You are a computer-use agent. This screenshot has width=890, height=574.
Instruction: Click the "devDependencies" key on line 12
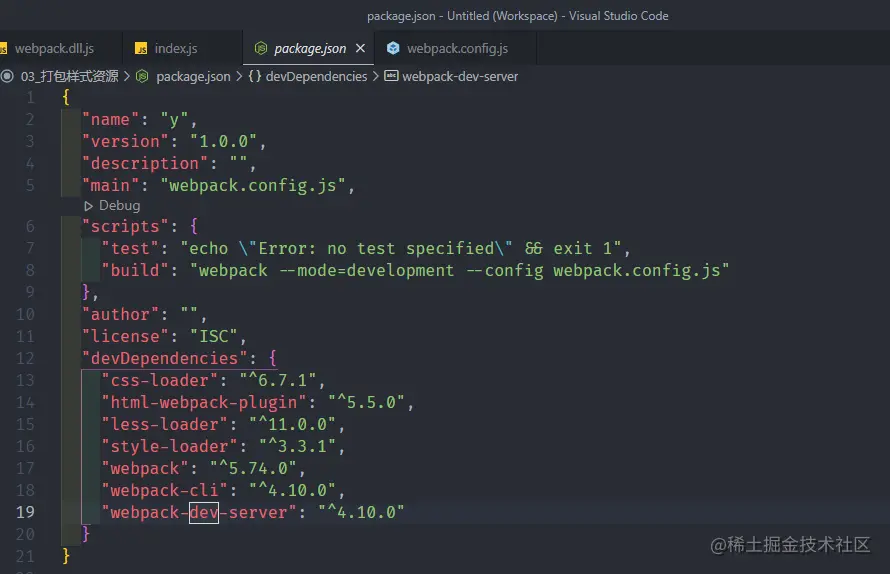(165, 358)
